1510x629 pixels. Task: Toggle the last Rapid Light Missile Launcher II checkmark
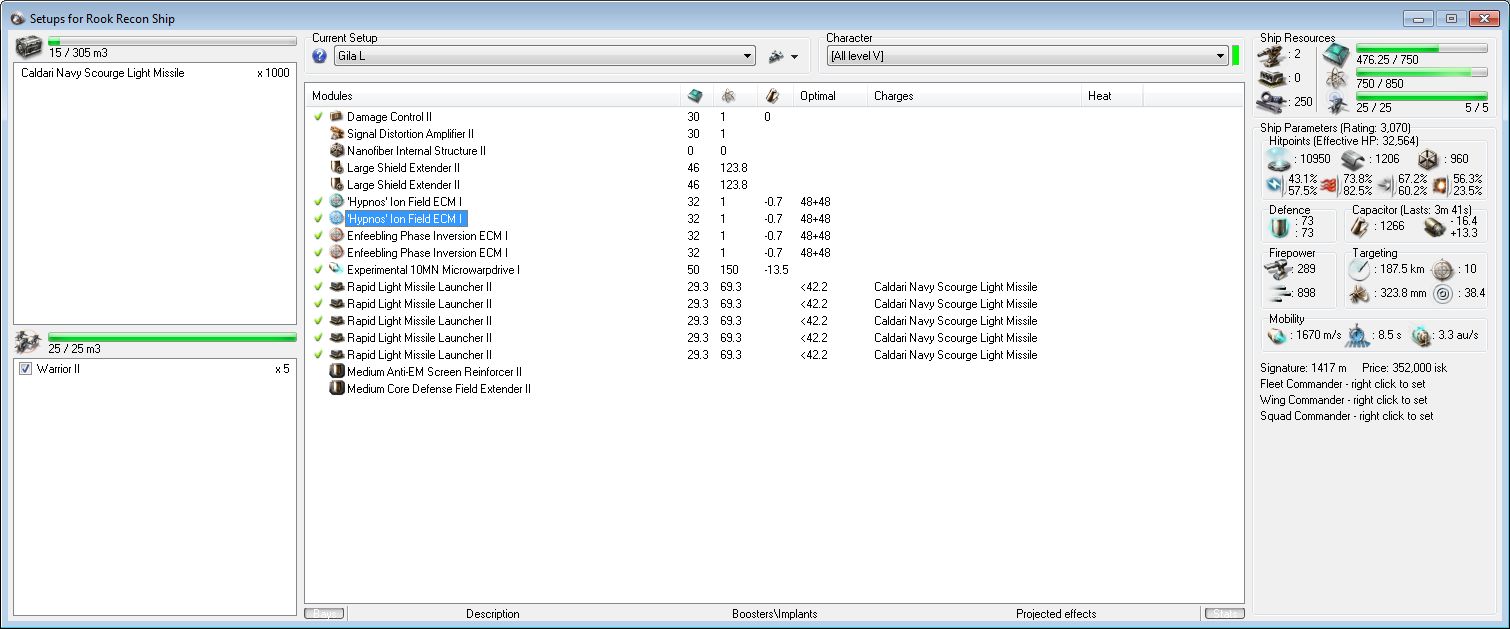coord(318,355)
